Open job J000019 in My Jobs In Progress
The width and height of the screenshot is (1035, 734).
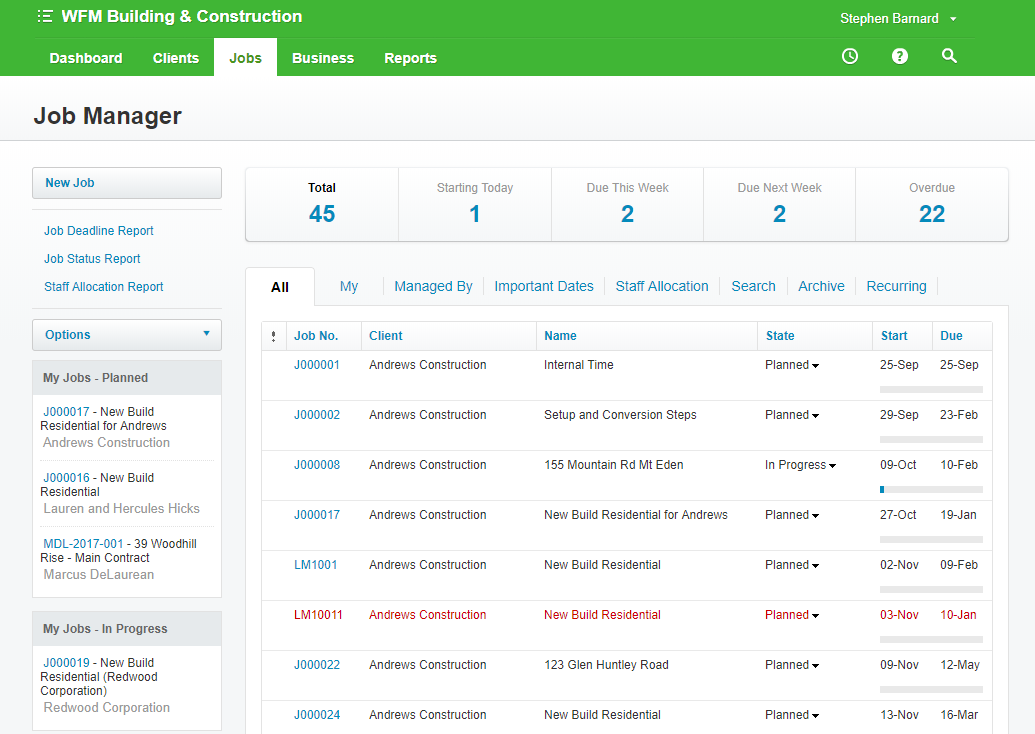66,663
